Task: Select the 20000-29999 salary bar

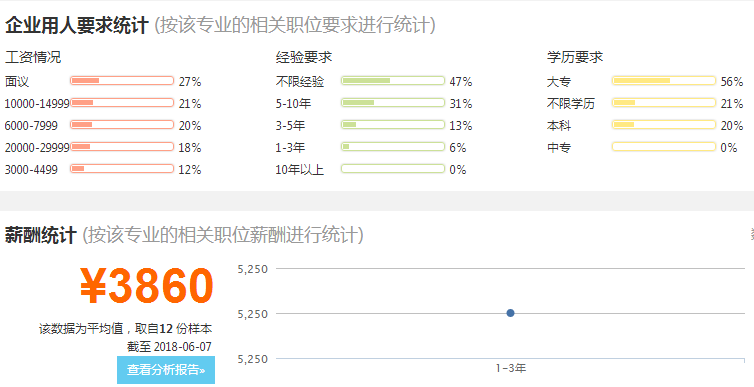Action: coord(122,147)
